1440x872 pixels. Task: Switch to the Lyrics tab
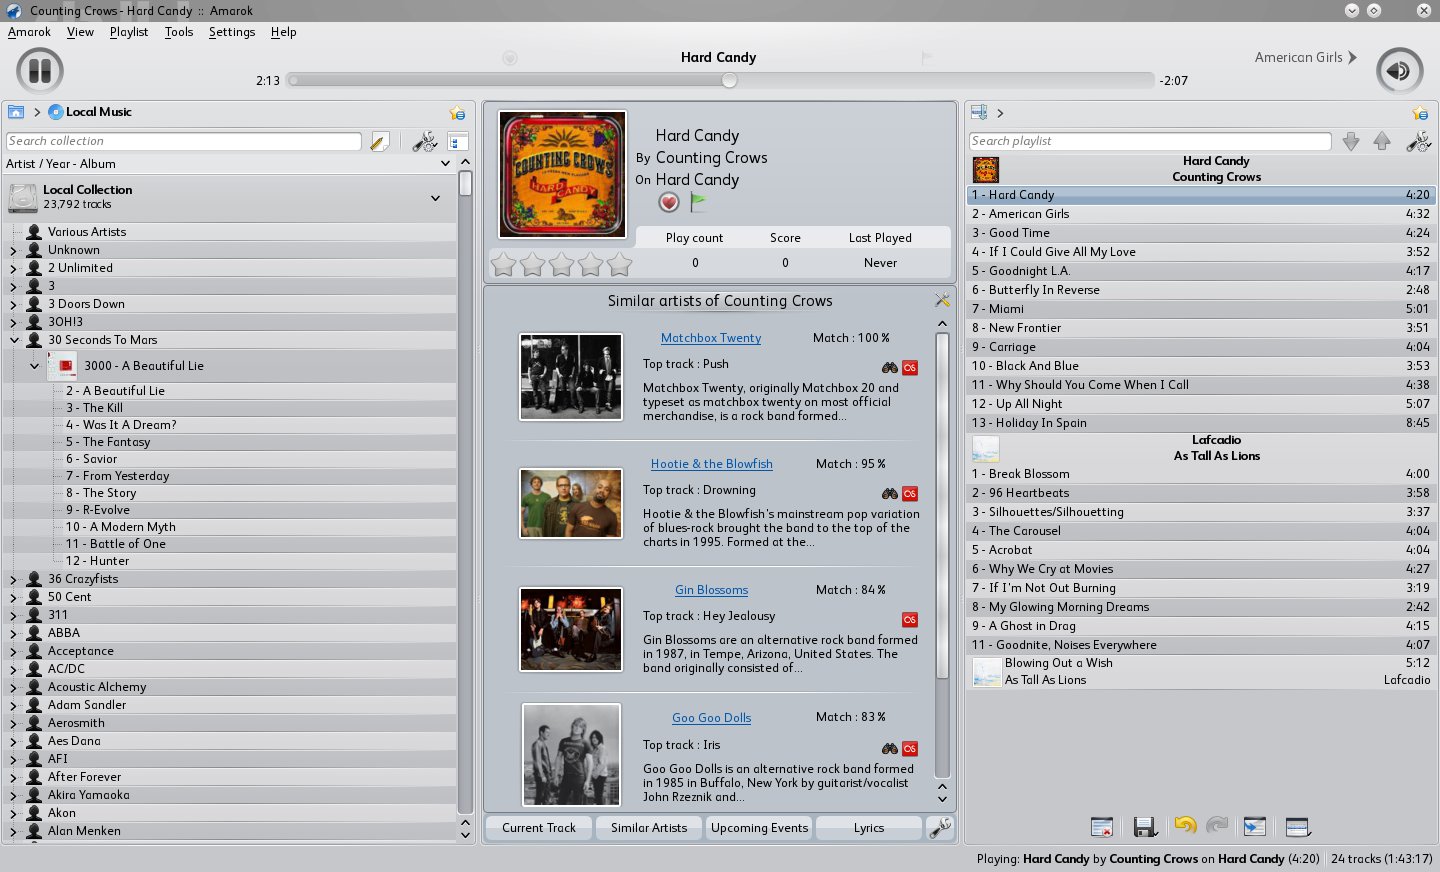coord(869,827)
